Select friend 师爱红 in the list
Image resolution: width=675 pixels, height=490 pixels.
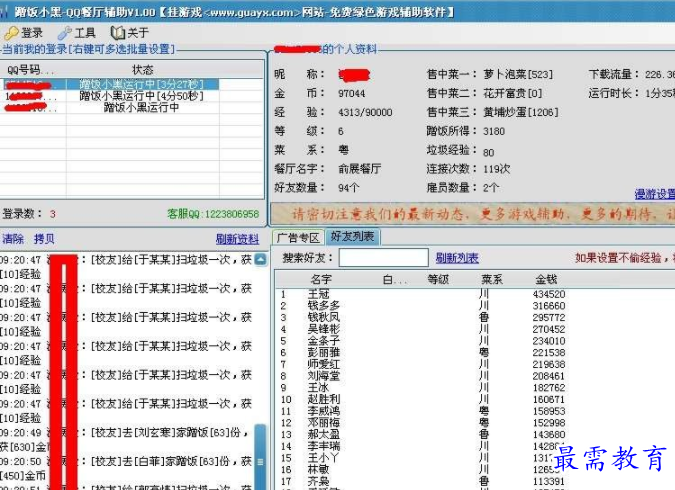(x=324, y=364)
